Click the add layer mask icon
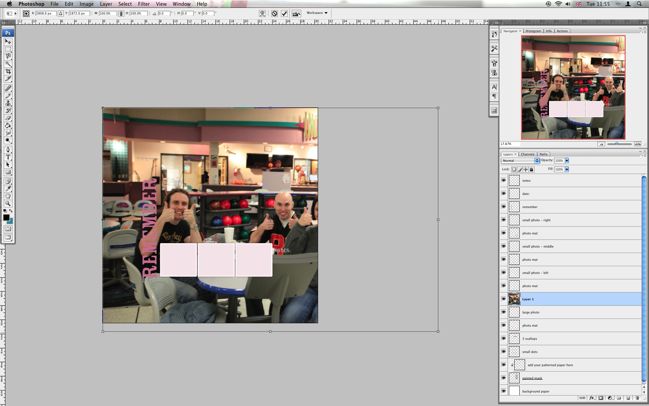 click(x=601, y=398)
